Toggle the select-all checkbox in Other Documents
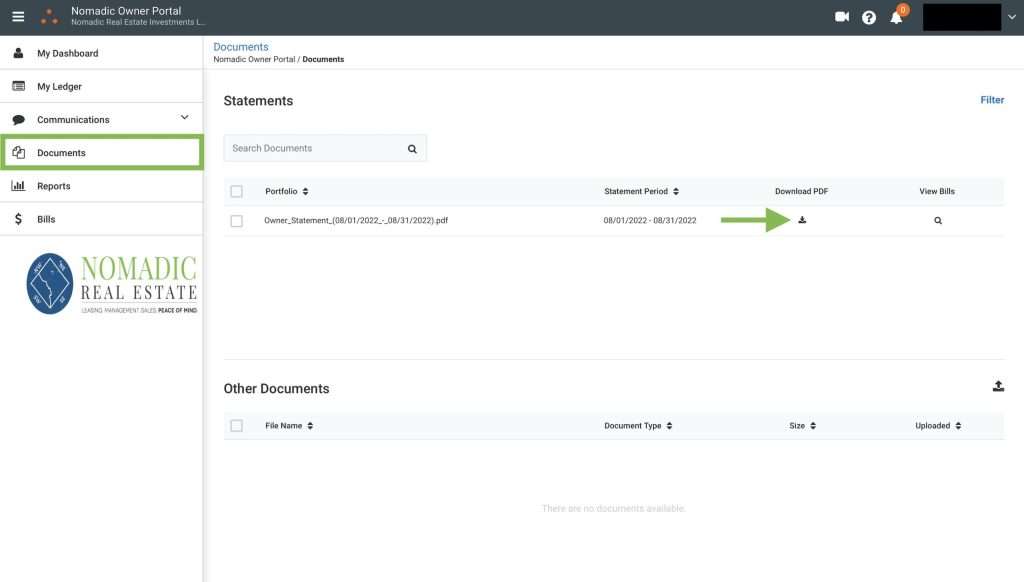1024x582 pixels. click(237, 426)
